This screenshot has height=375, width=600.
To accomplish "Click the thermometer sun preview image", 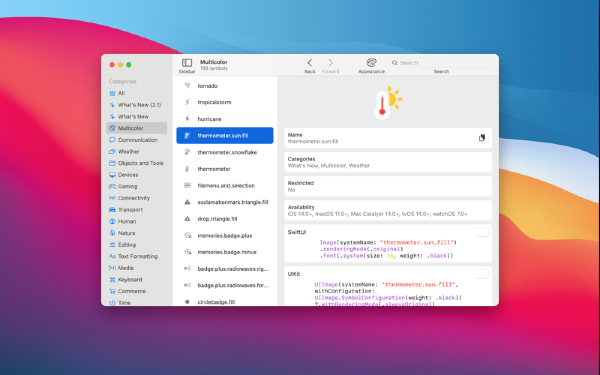I will coord(388,103).
